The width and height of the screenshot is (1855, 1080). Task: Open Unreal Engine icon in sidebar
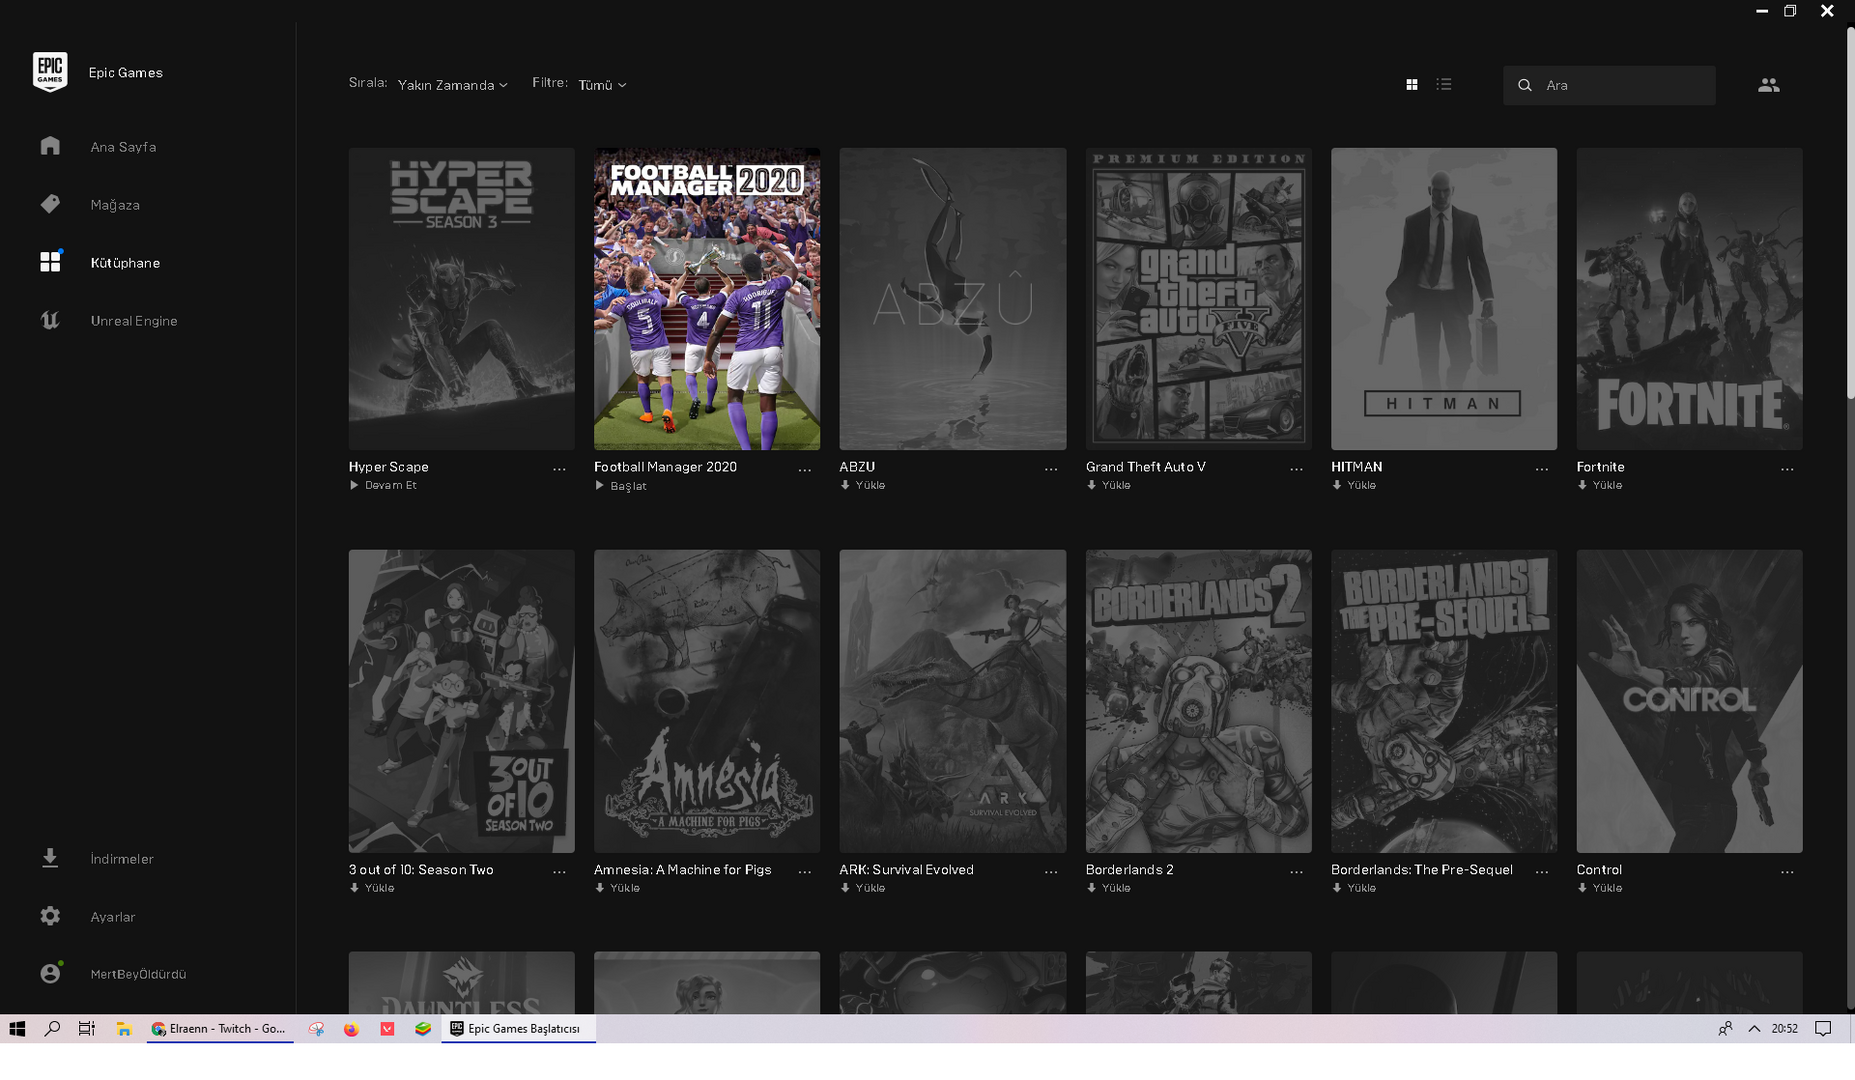tap(50, 320)
